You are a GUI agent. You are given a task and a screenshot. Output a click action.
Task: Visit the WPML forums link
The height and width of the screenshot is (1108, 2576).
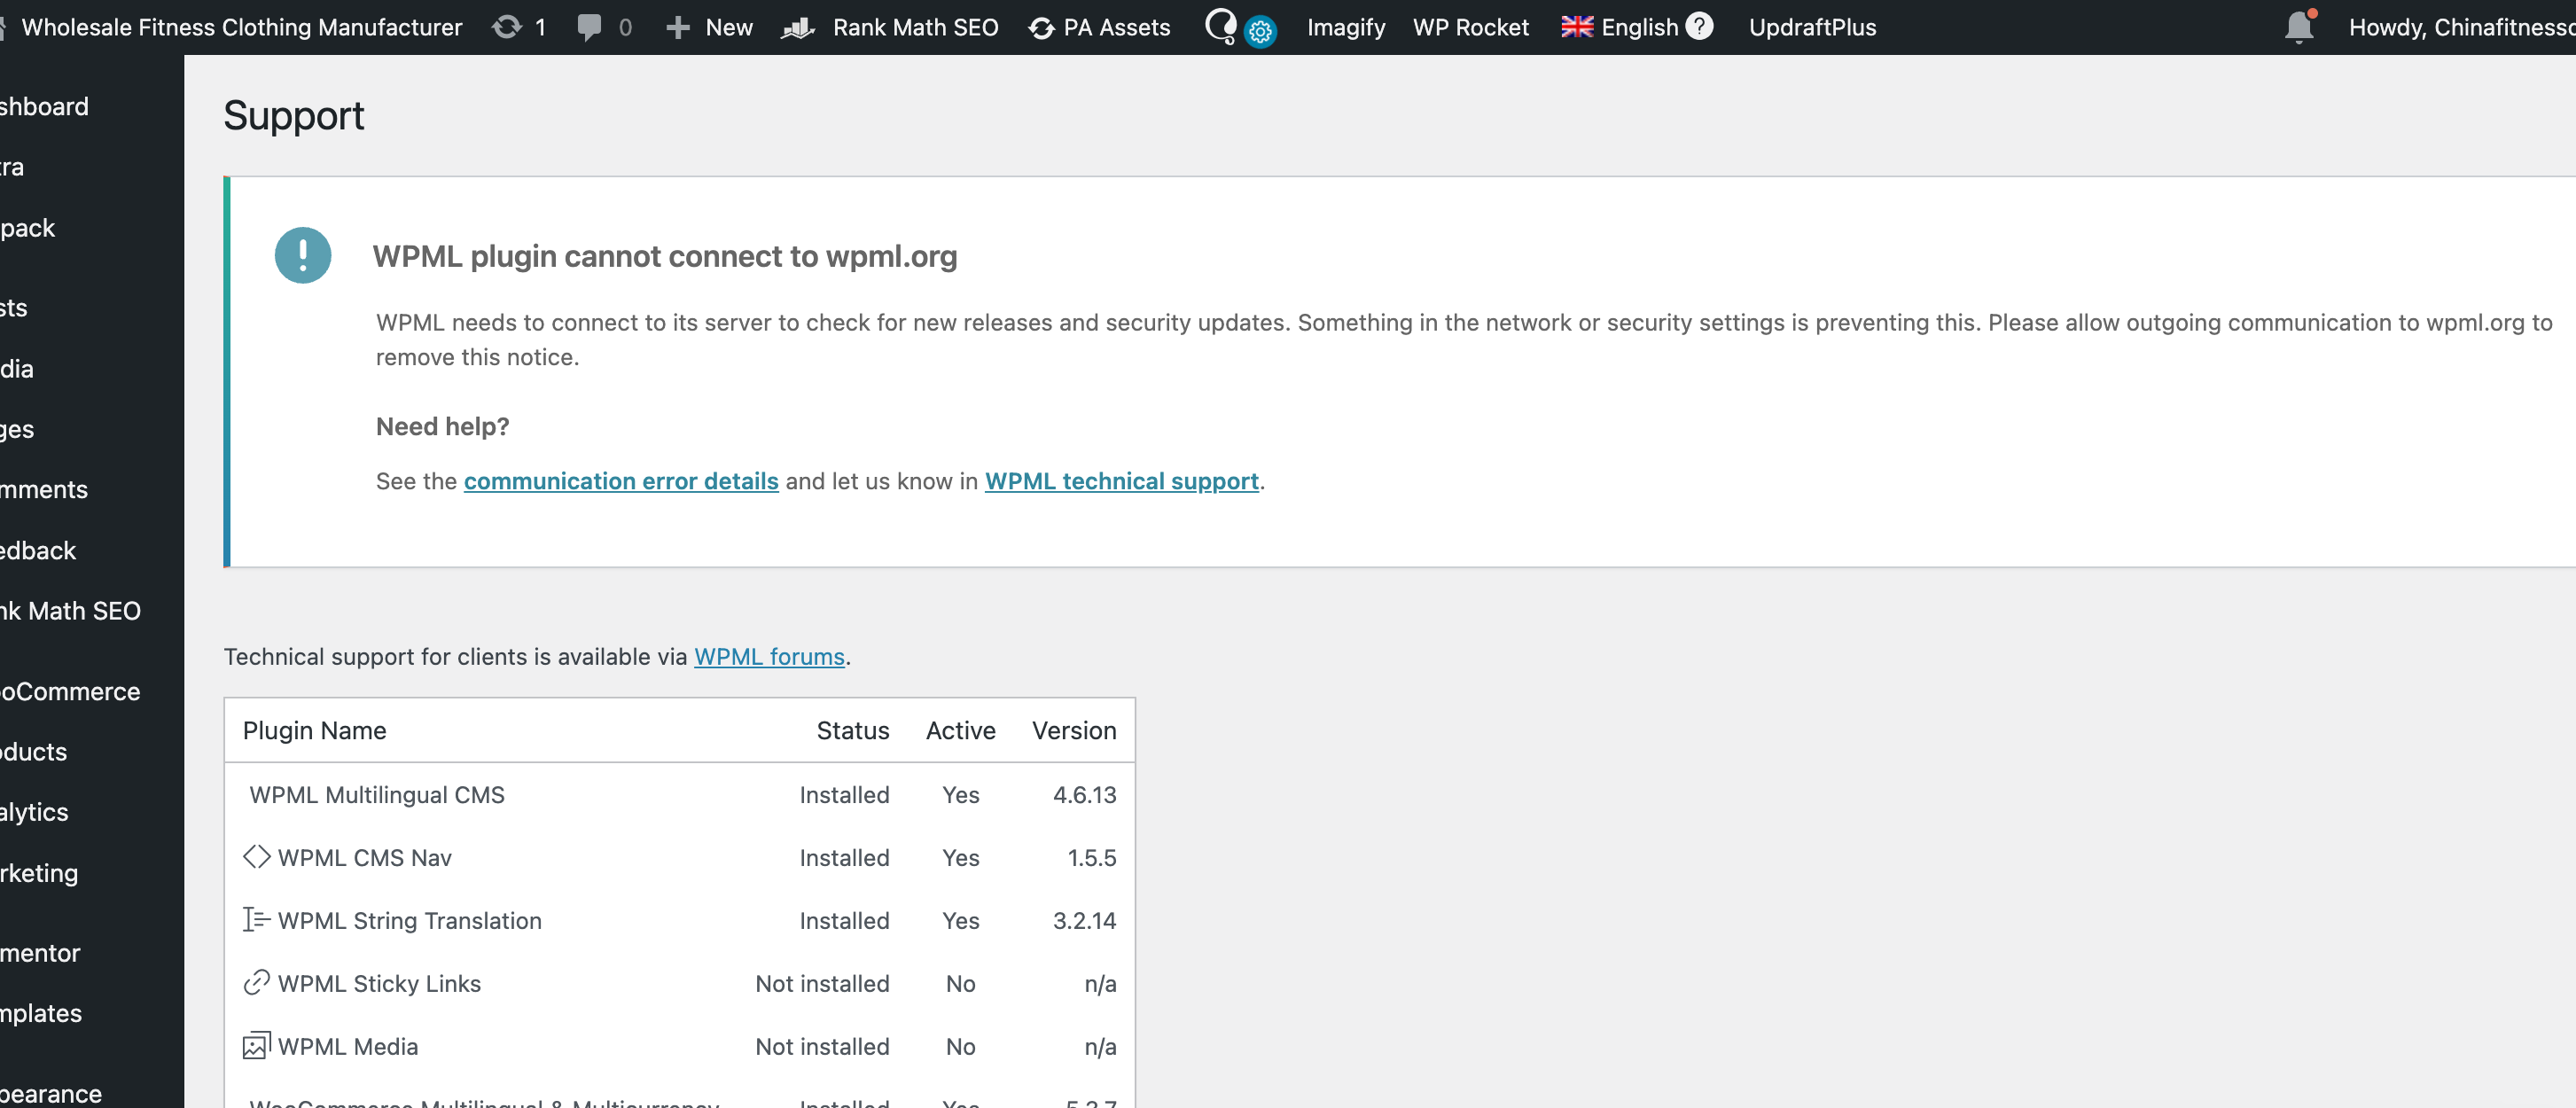coord(769,656)
